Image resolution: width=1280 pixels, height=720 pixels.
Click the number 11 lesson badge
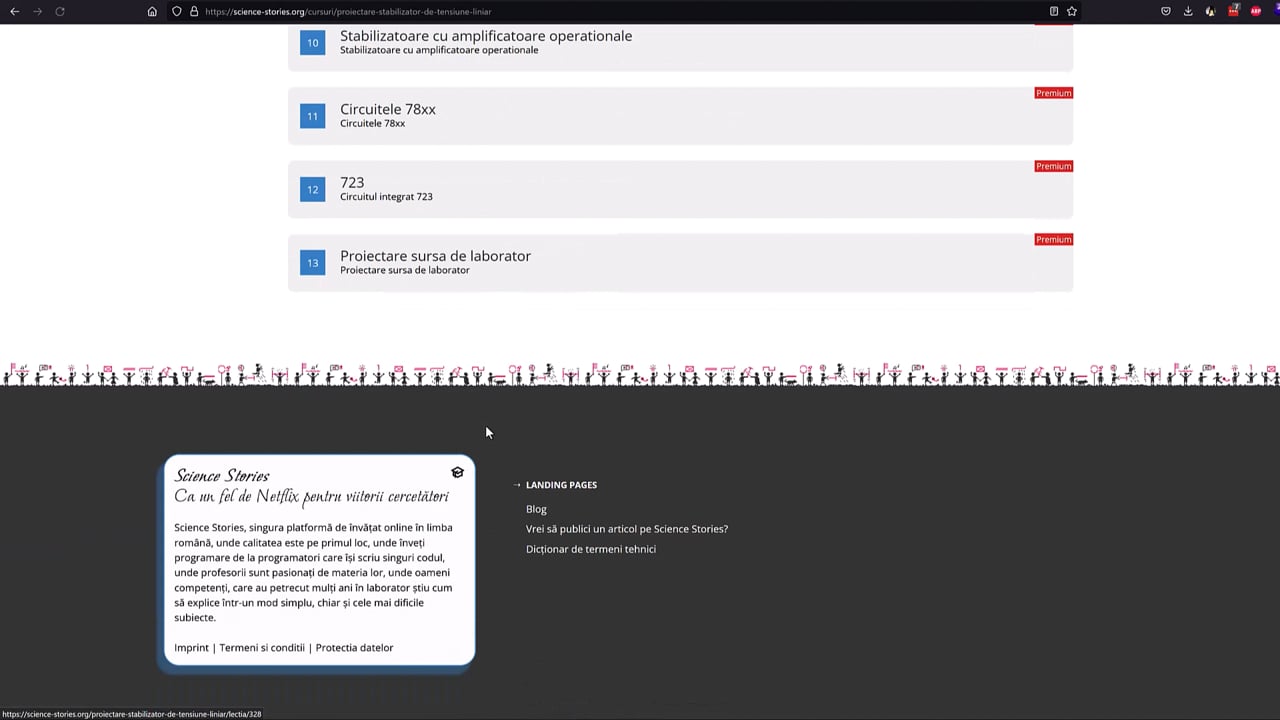[312, 116]
